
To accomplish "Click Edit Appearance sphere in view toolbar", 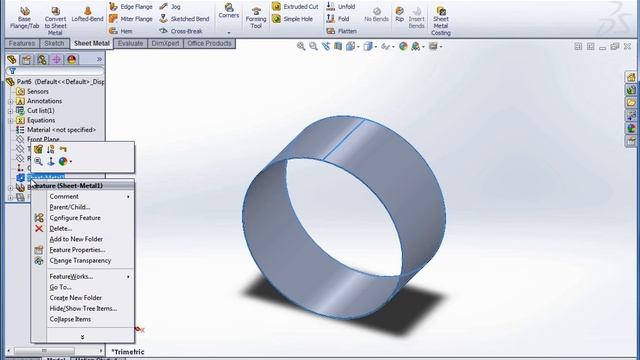I will tap(403, 47).
